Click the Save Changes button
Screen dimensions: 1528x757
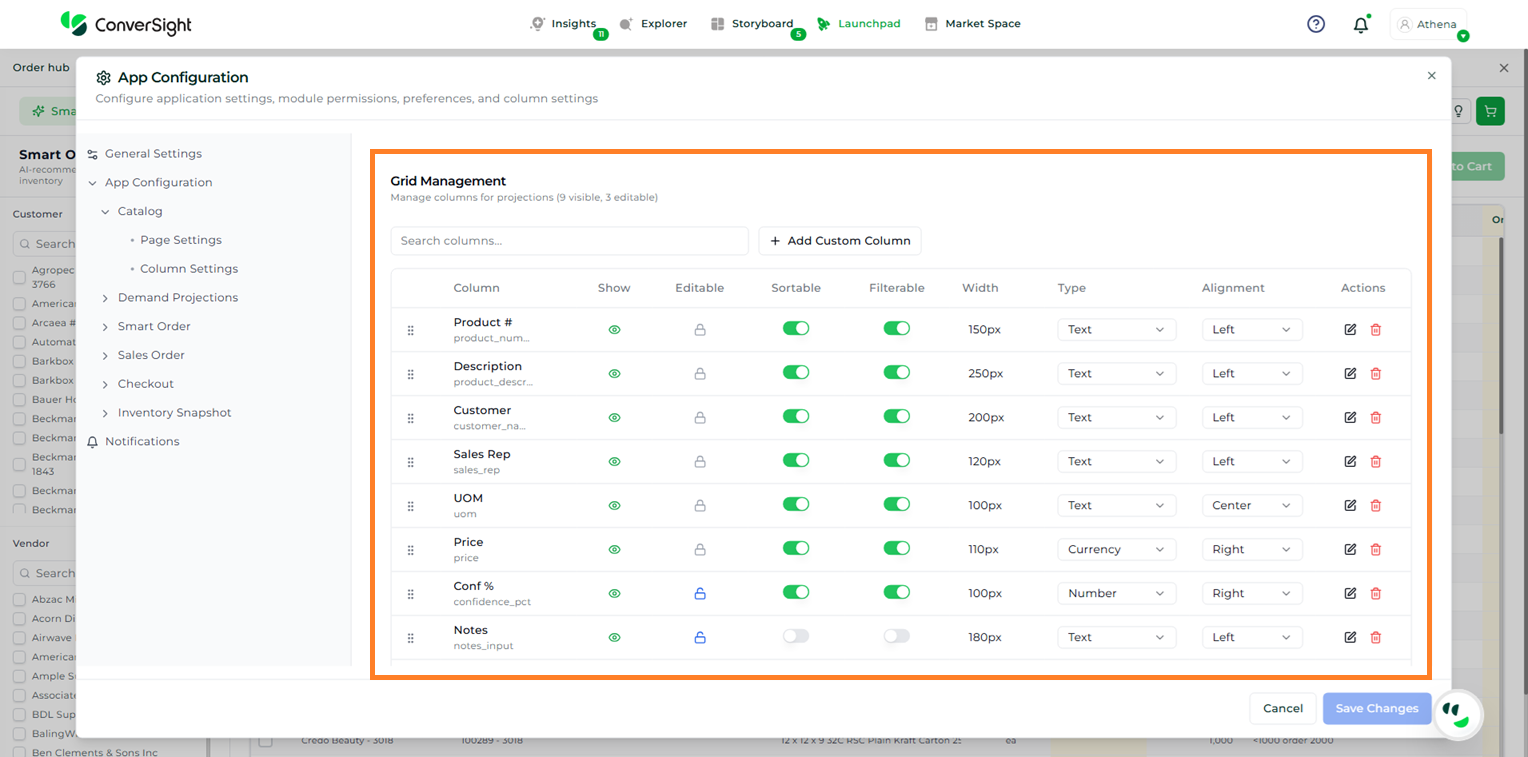coord(1376,709)
